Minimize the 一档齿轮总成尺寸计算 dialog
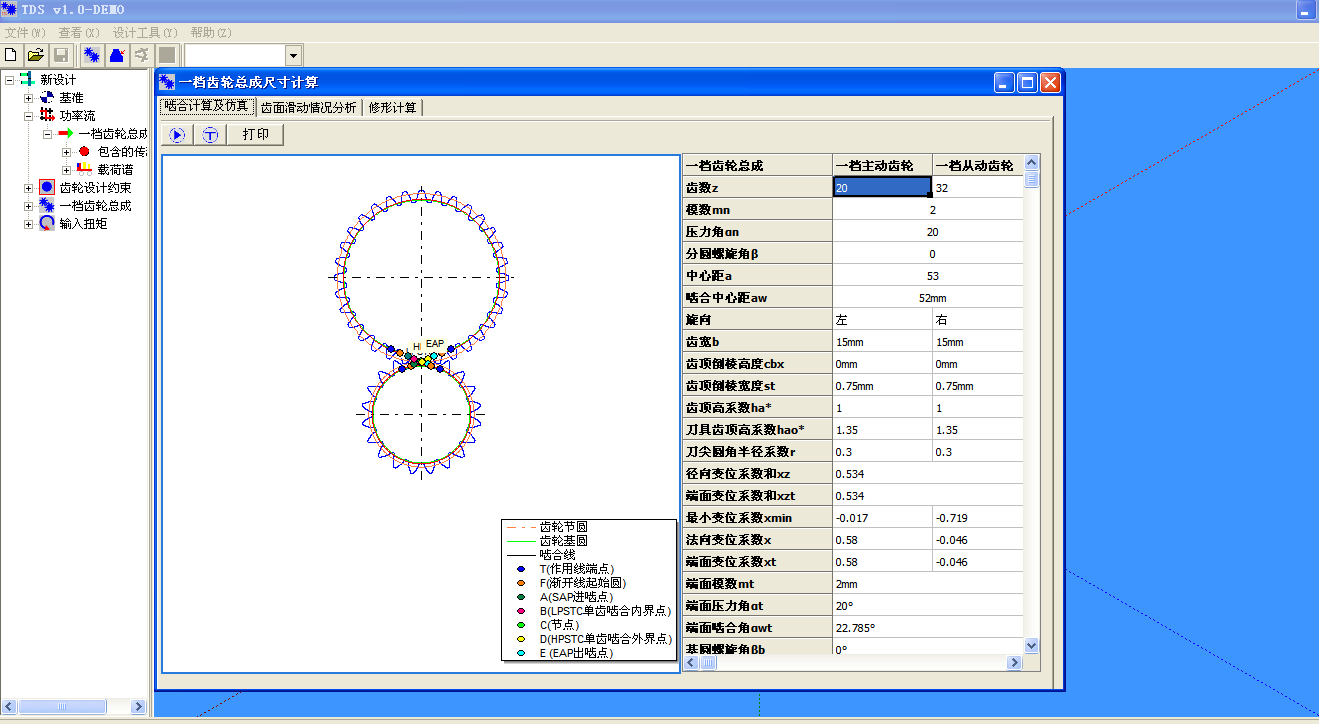Image resolution: width=1319 pixels, height=724 pixels. [1004, 83]
